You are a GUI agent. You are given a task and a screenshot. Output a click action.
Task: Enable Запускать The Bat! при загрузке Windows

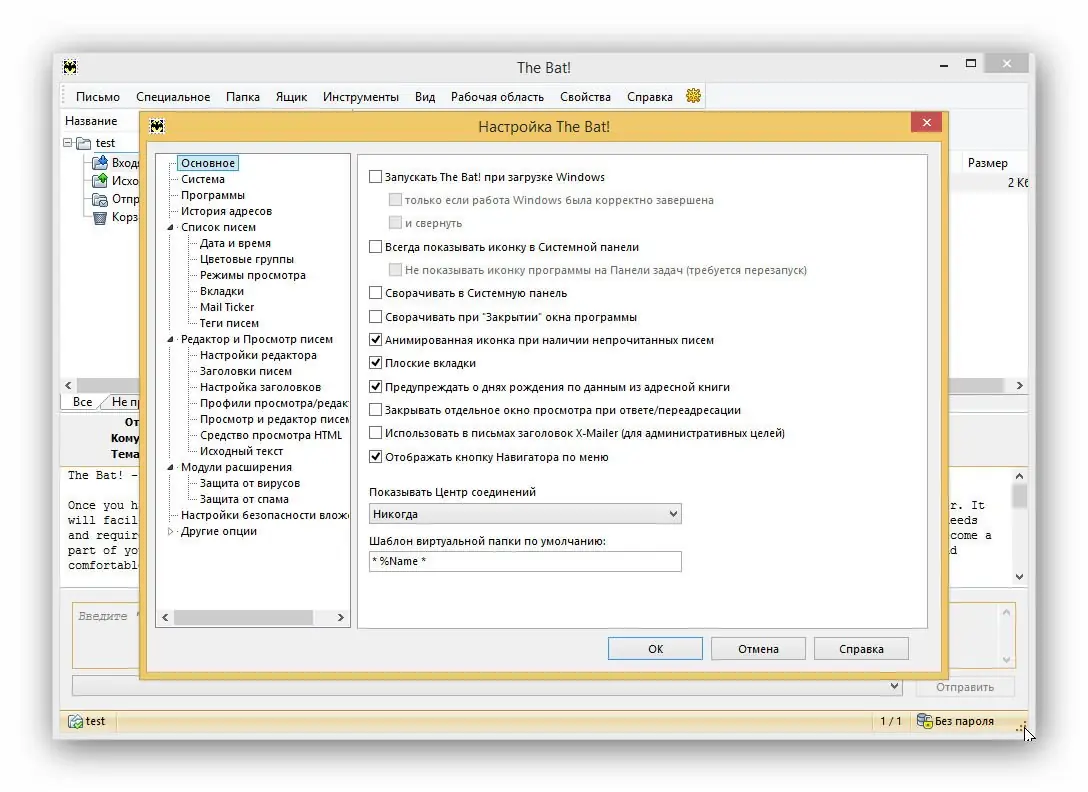click(375, 177)
